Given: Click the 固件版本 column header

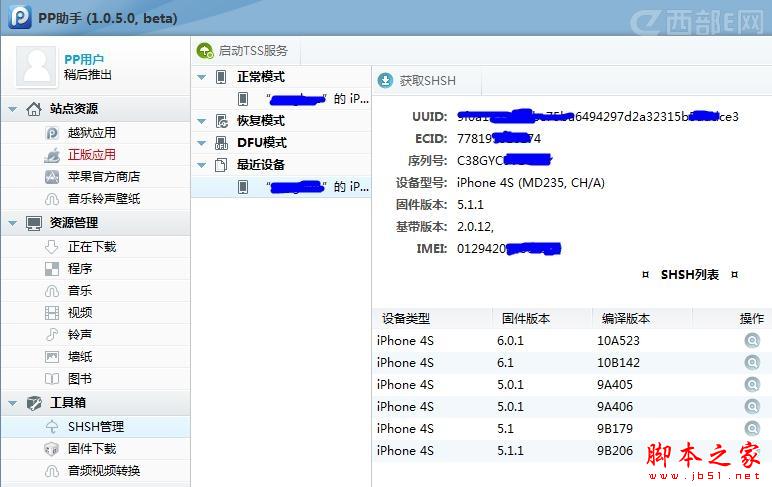Looking at the screenshot, I should (x=543, y=319).
